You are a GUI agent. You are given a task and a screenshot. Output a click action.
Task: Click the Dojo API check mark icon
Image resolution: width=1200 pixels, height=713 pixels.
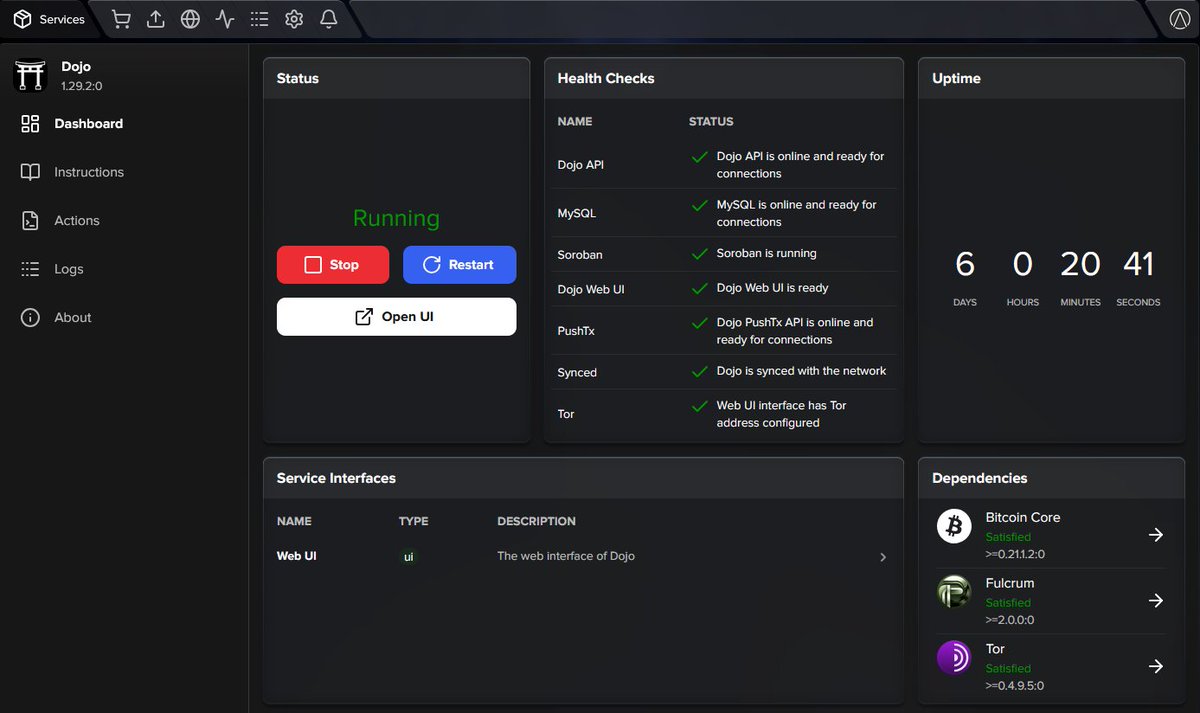(700, 157)
